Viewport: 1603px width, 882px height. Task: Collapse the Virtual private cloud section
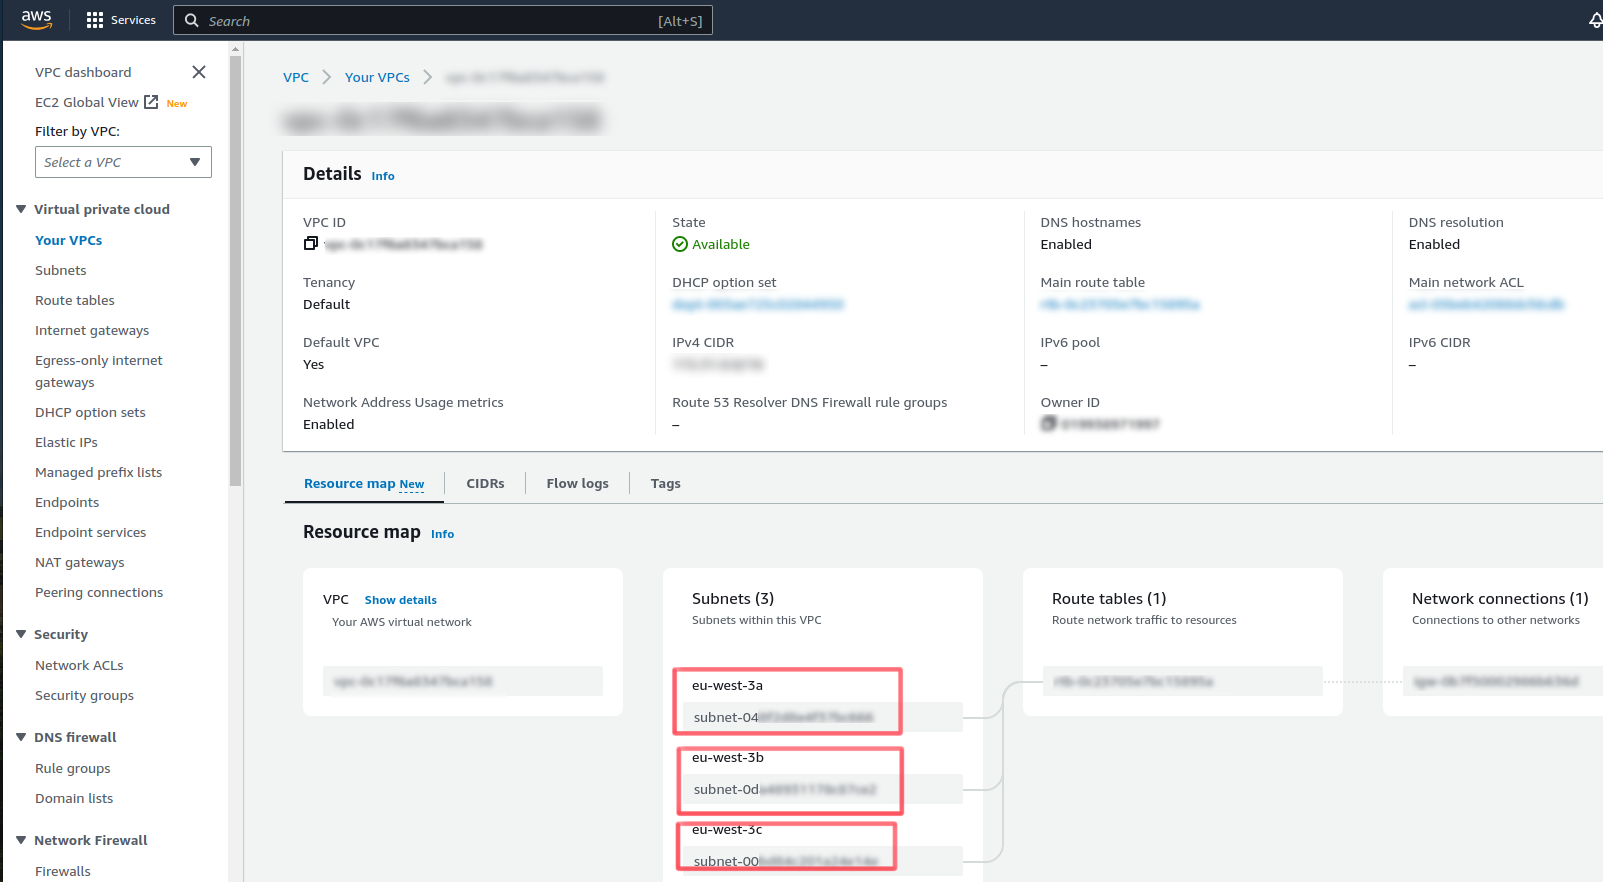pos(21,209)
